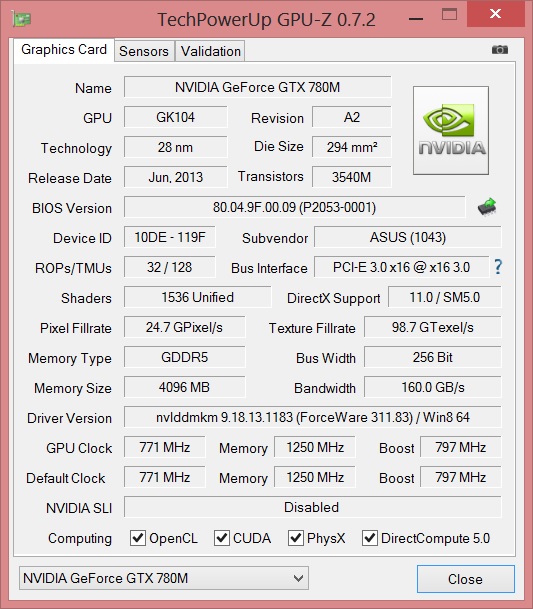Click the Close button

466,579
